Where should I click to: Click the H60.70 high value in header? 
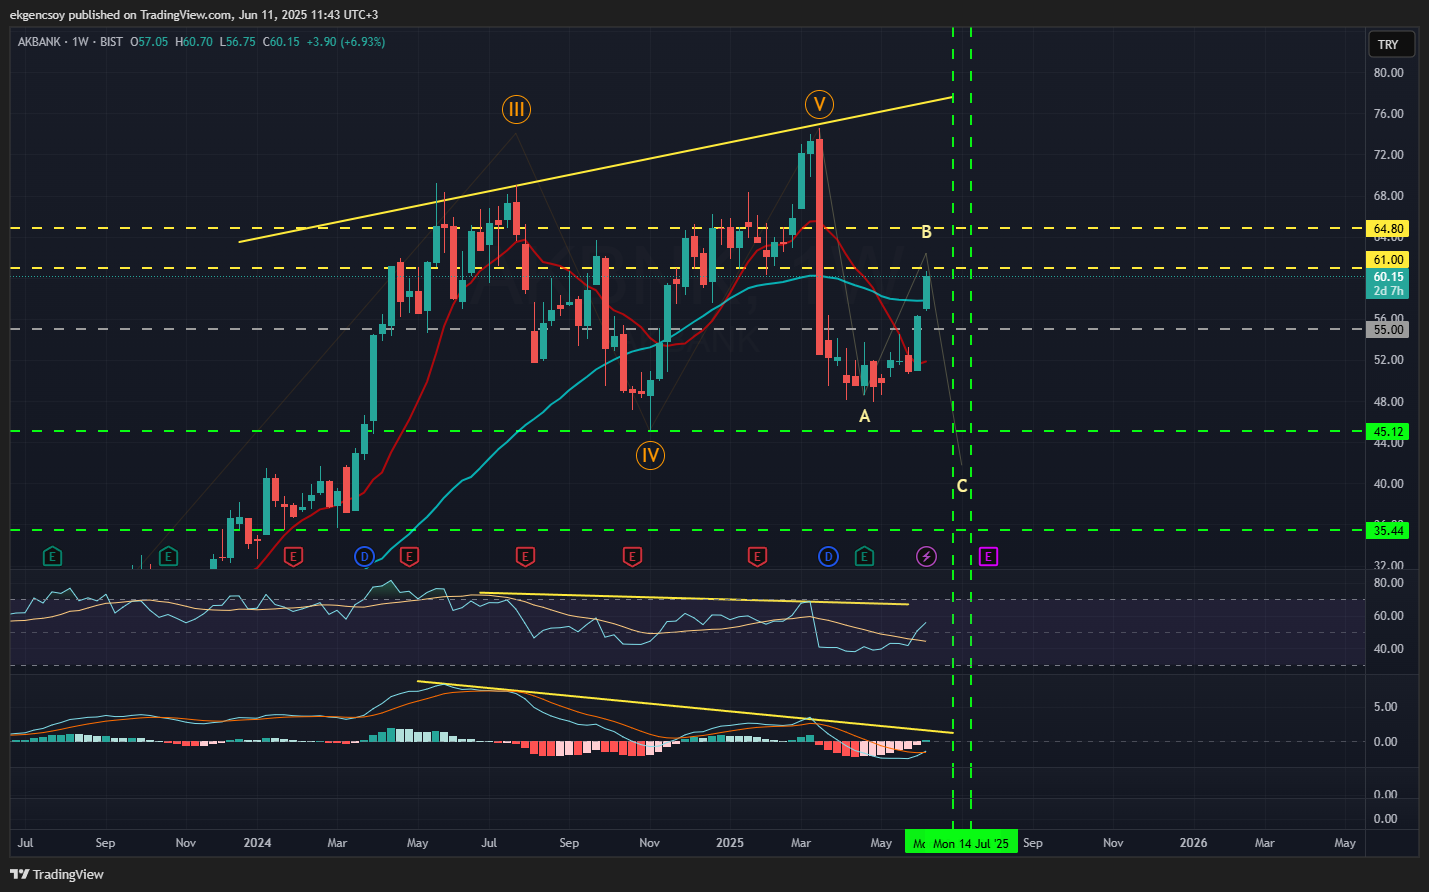[194, 42]
